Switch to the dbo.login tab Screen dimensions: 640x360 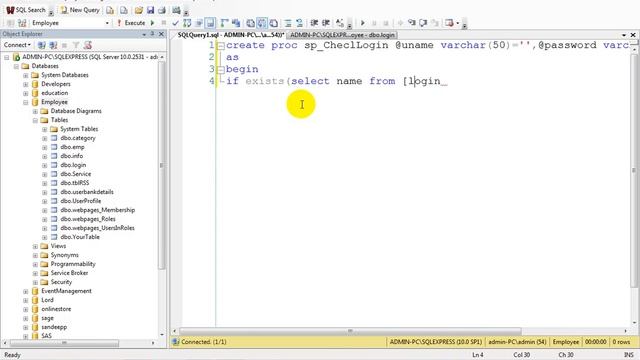tap(342, 35)
